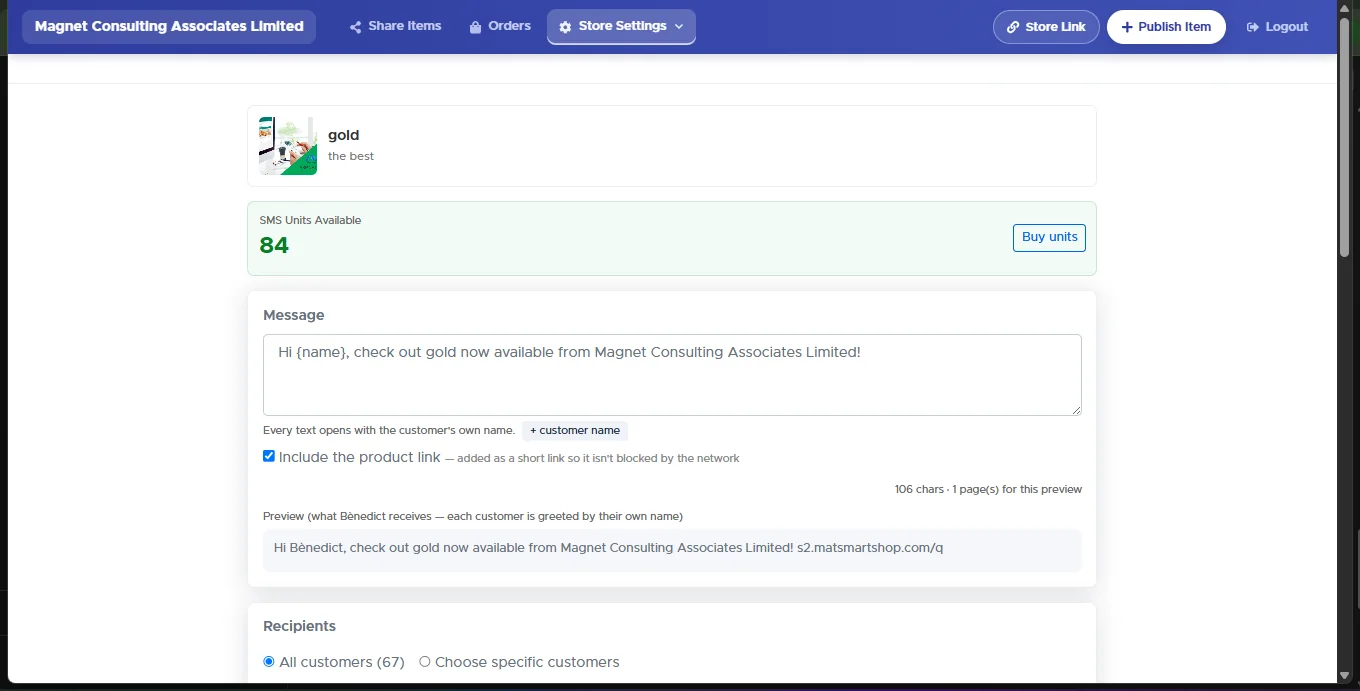Click the Share Items share icon

tap(355, 27)
